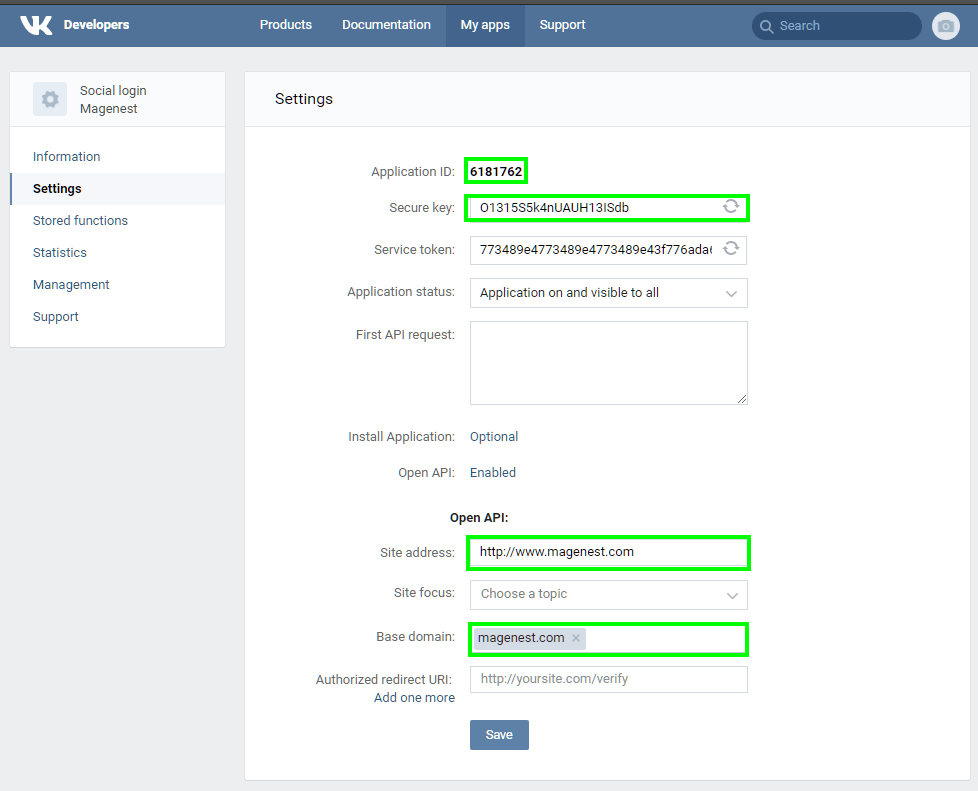
Task: Open the Support menu in header
Action: pyautogui.click(x=563, y=25)
